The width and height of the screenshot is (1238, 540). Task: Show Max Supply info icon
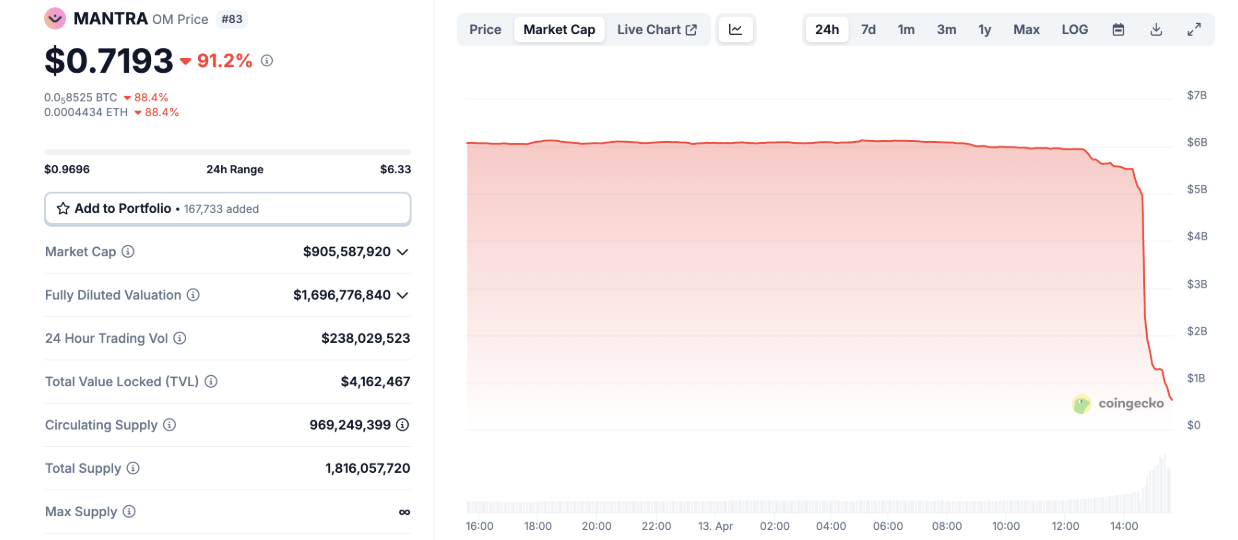(x=129, y=512)
